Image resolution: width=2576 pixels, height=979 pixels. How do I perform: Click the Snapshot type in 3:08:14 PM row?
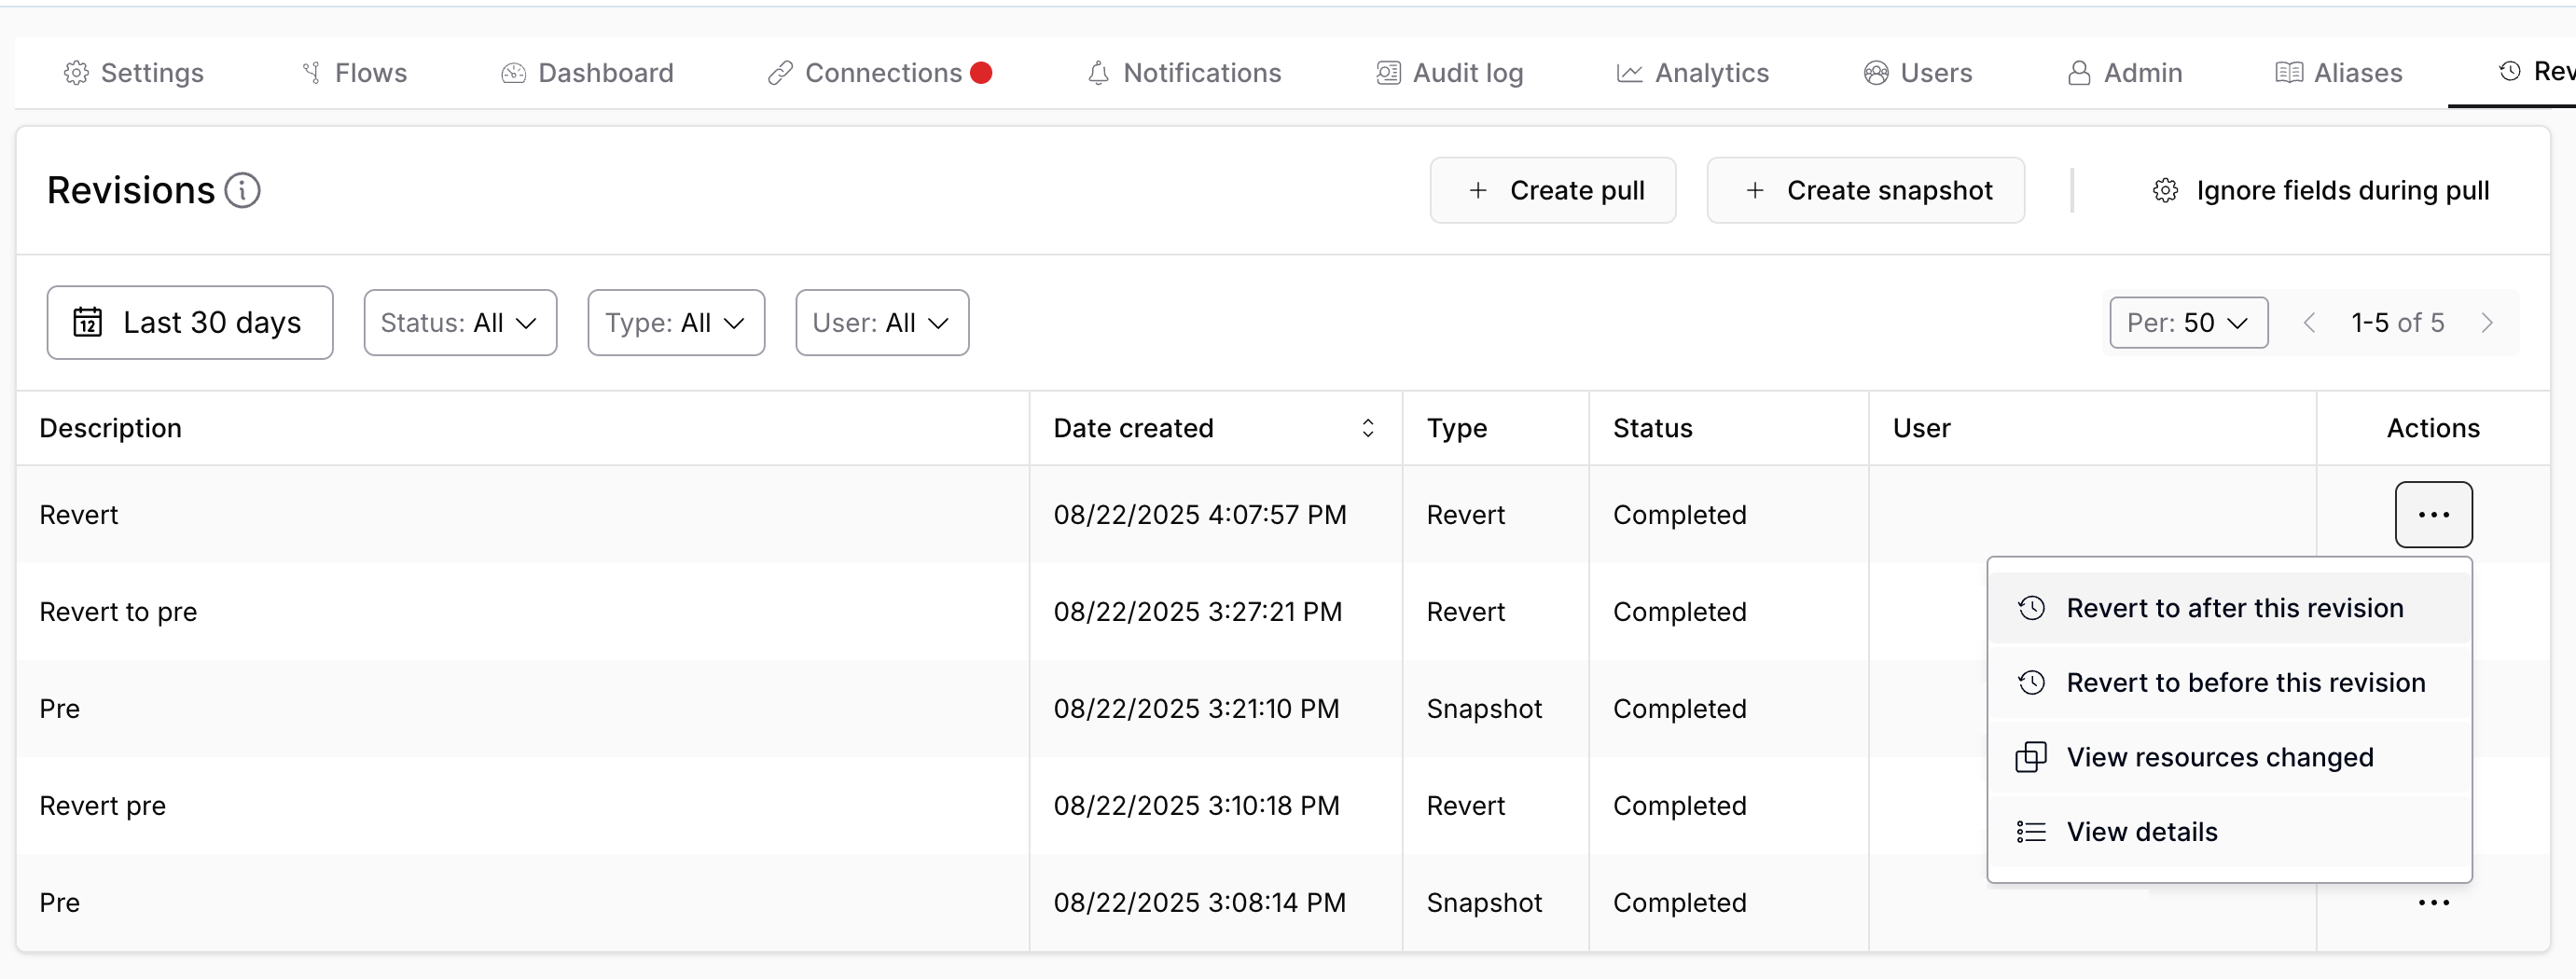tap(1484, 902)
